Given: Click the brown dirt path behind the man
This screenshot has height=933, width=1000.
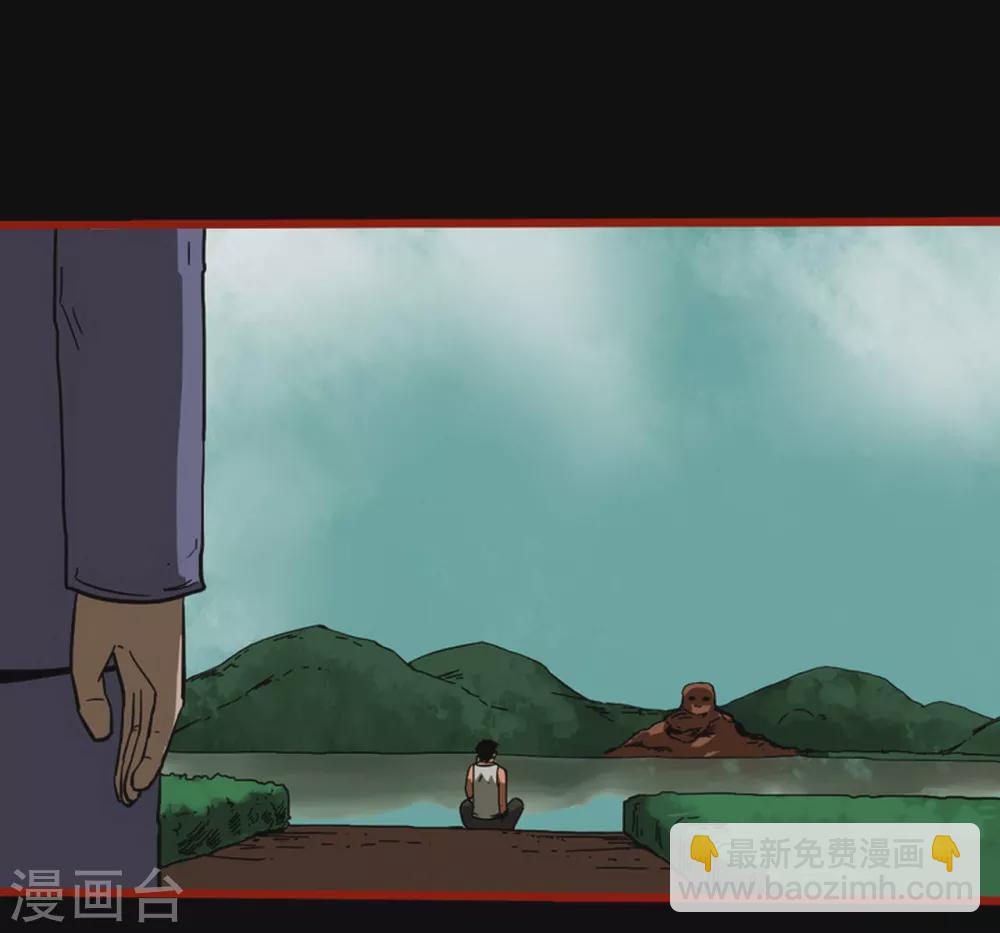Looking at the screenshot, I should (x=420, y=855).
